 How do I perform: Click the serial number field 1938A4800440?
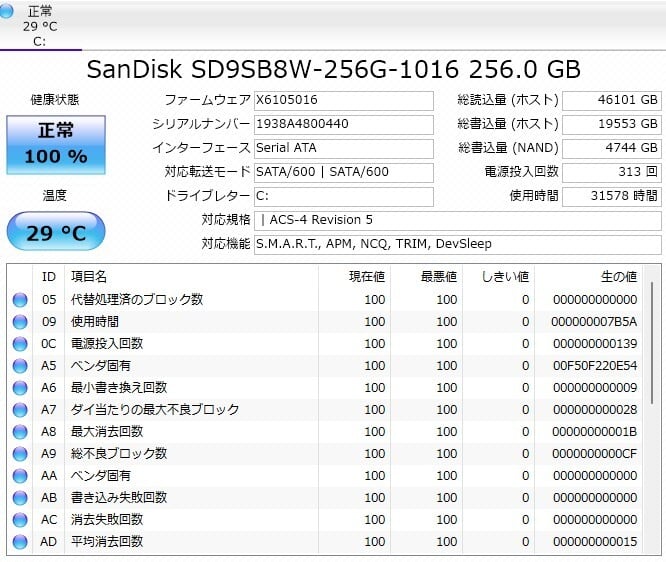(x=343, y=124)
